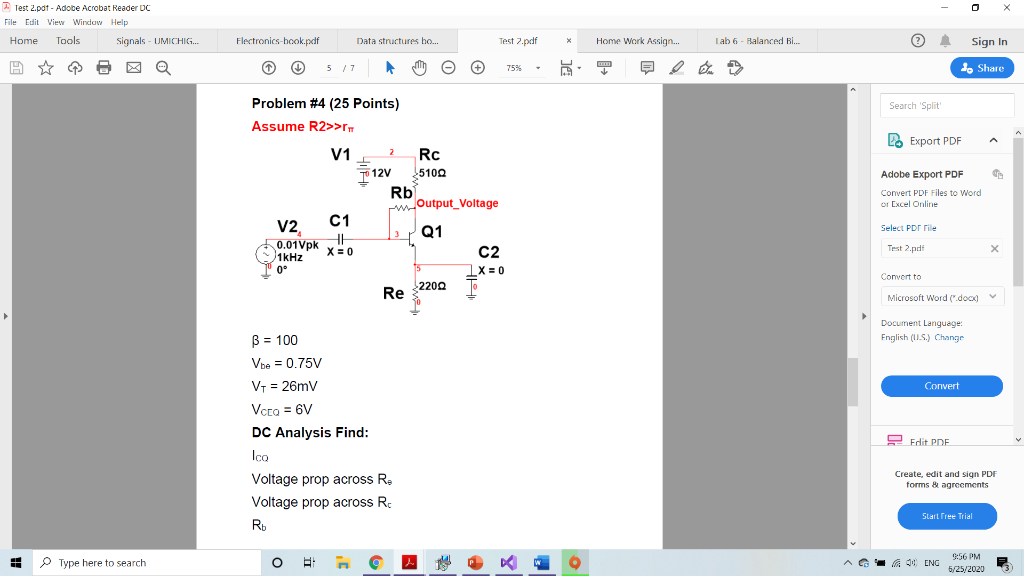Open the Add Comment speech bubble tool
The image size is (1024, 576).
point(646,67)
